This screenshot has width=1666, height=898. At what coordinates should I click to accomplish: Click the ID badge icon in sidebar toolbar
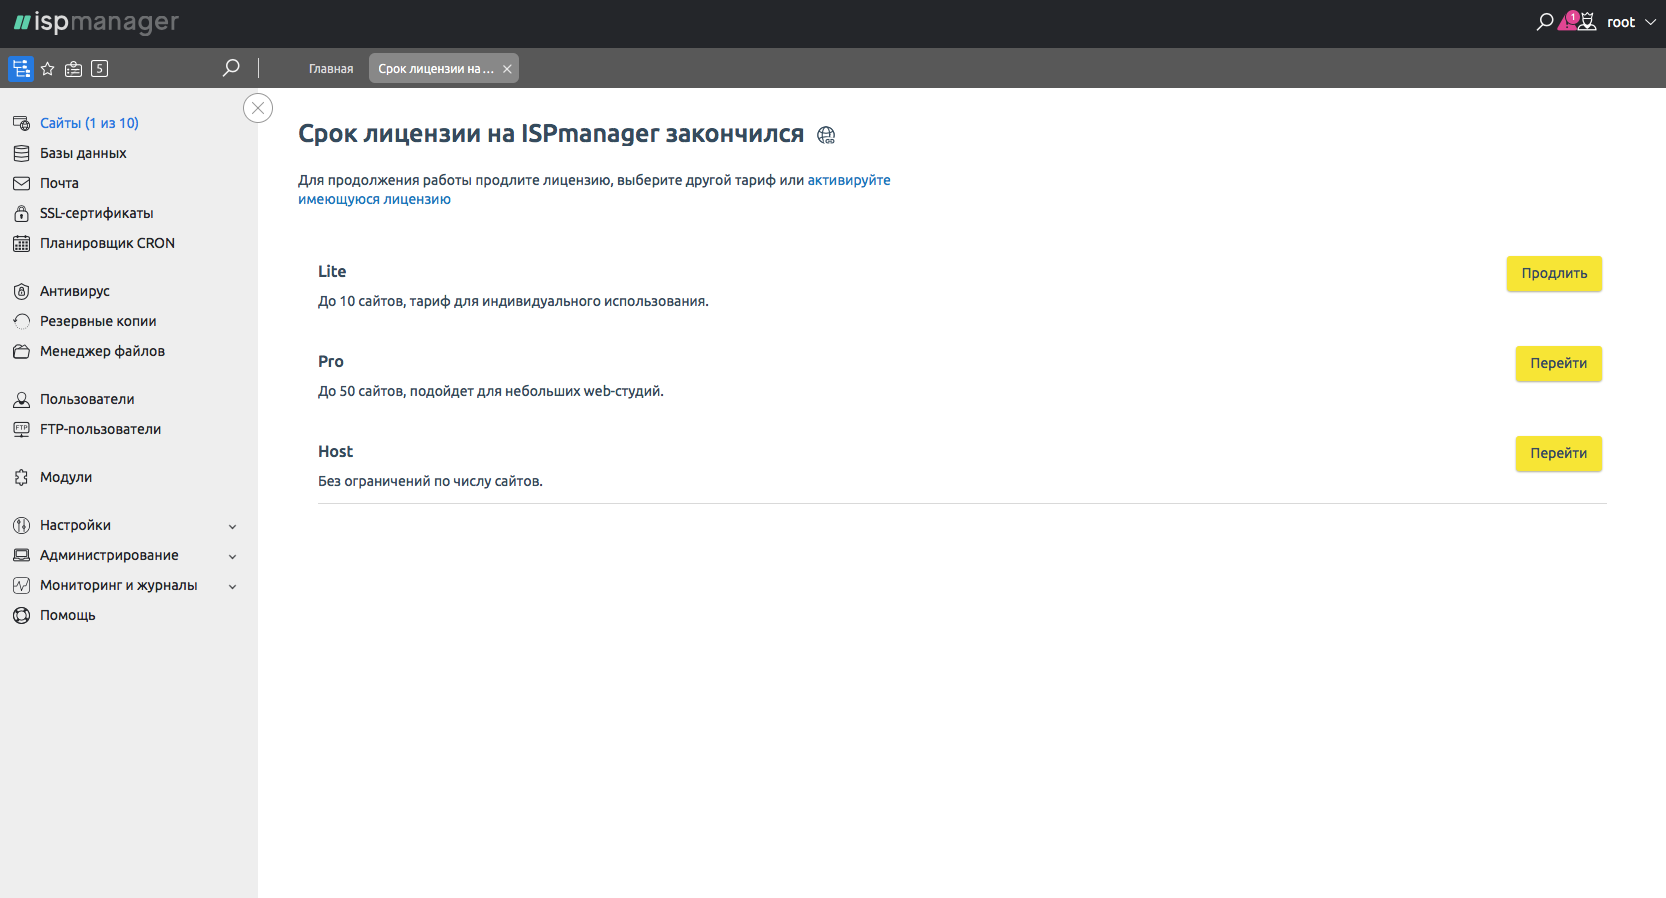coord(73,69)
